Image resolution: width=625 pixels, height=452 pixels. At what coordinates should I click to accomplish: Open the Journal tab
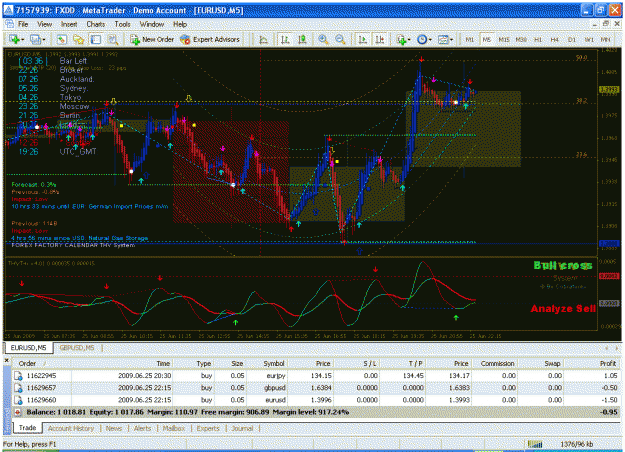(242, 428)
